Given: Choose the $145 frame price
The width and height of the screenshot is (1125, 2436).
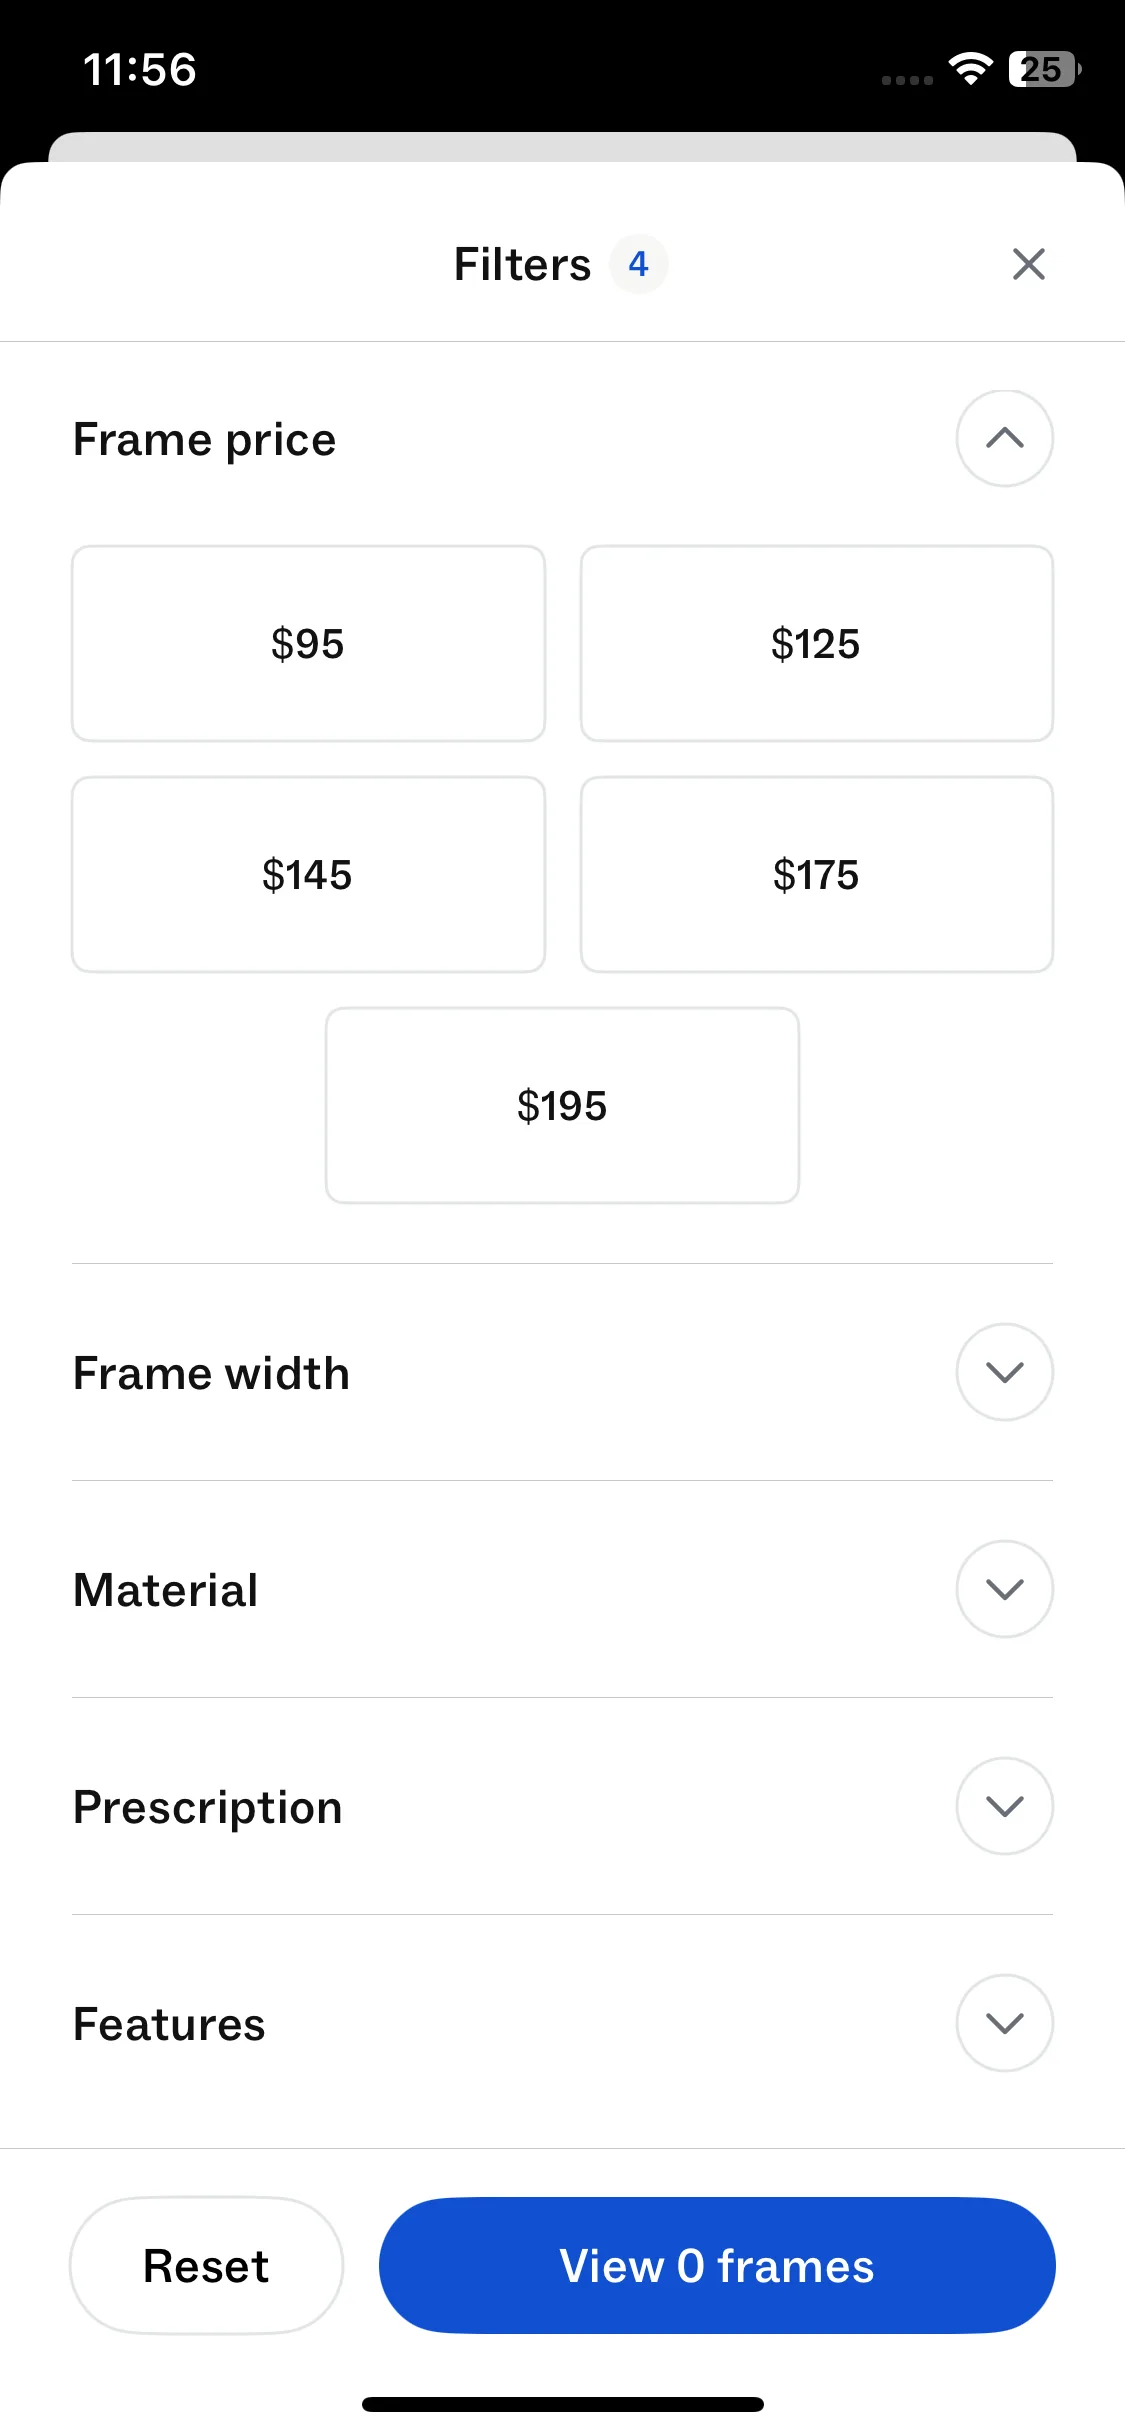Looking at the screenshot, I should click(308, 875).
